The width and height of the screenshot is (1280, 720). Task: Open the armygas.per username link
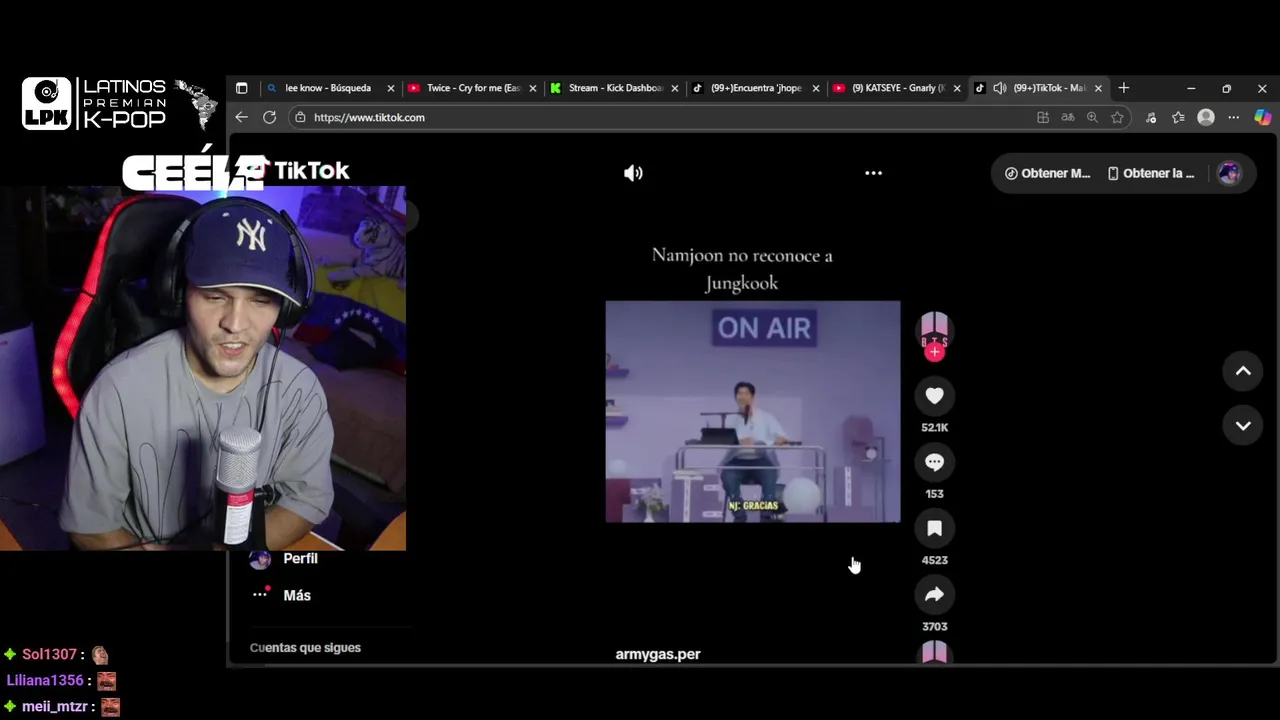[658, 654]
